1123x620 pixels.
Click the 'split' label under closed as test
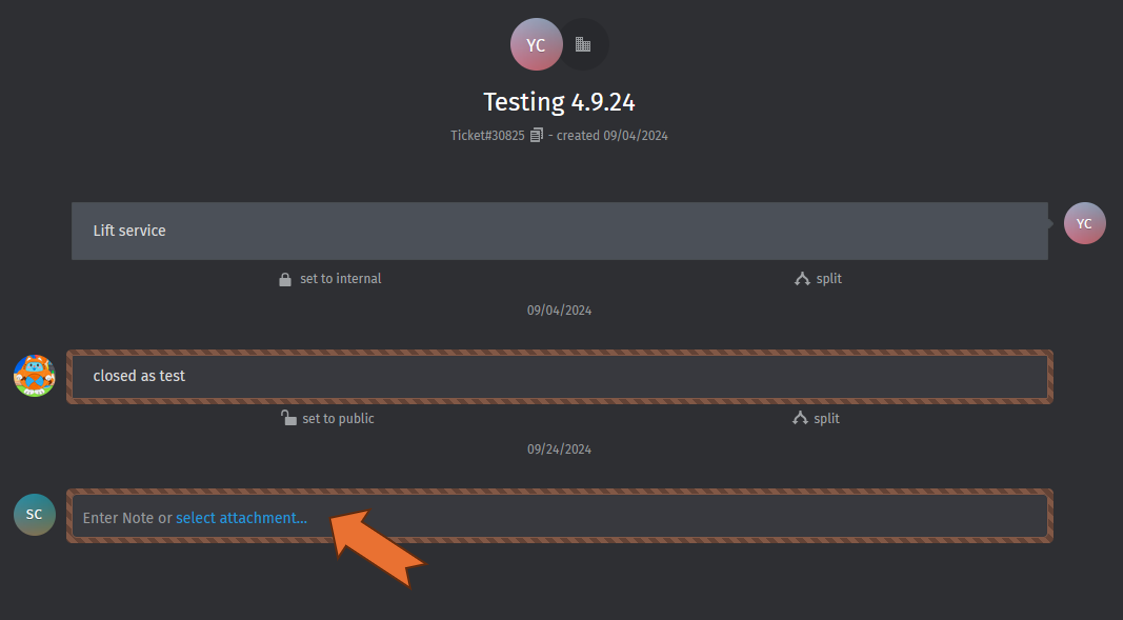point(826,418)
